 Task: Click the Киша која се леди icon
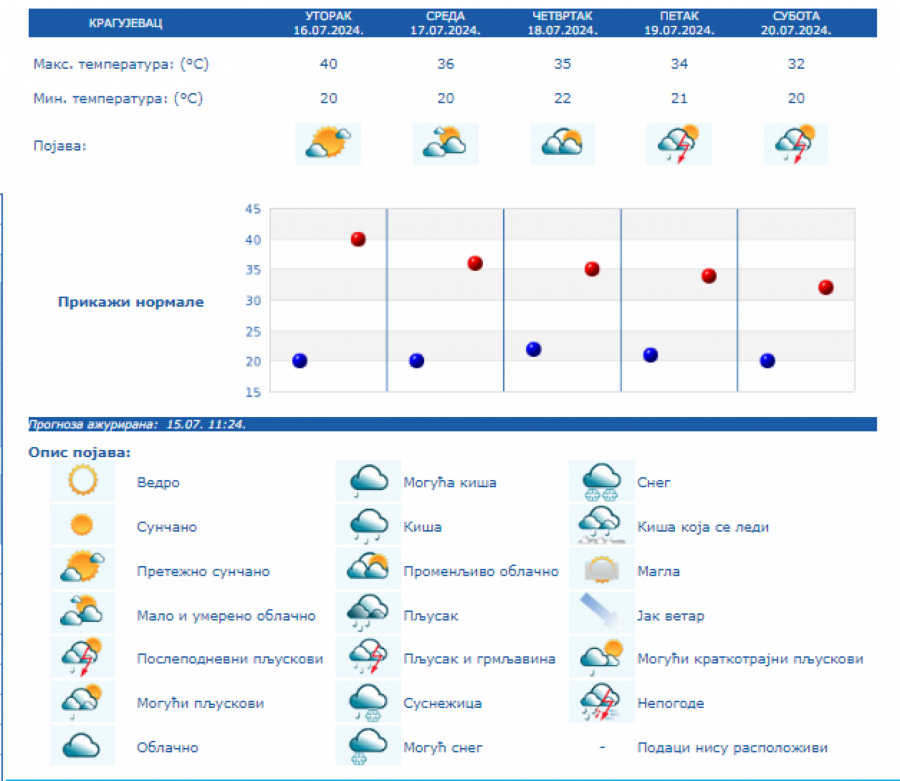(x=602, y=525)
